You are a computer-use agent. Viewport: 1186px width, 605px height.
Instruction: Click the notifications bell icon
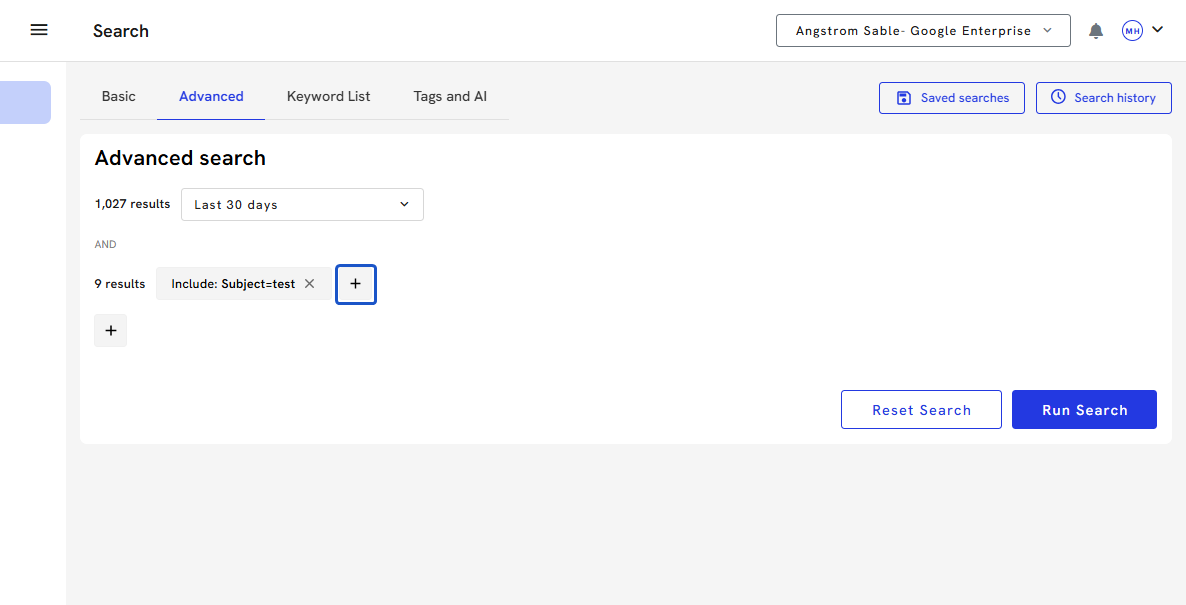[1096, 31]
